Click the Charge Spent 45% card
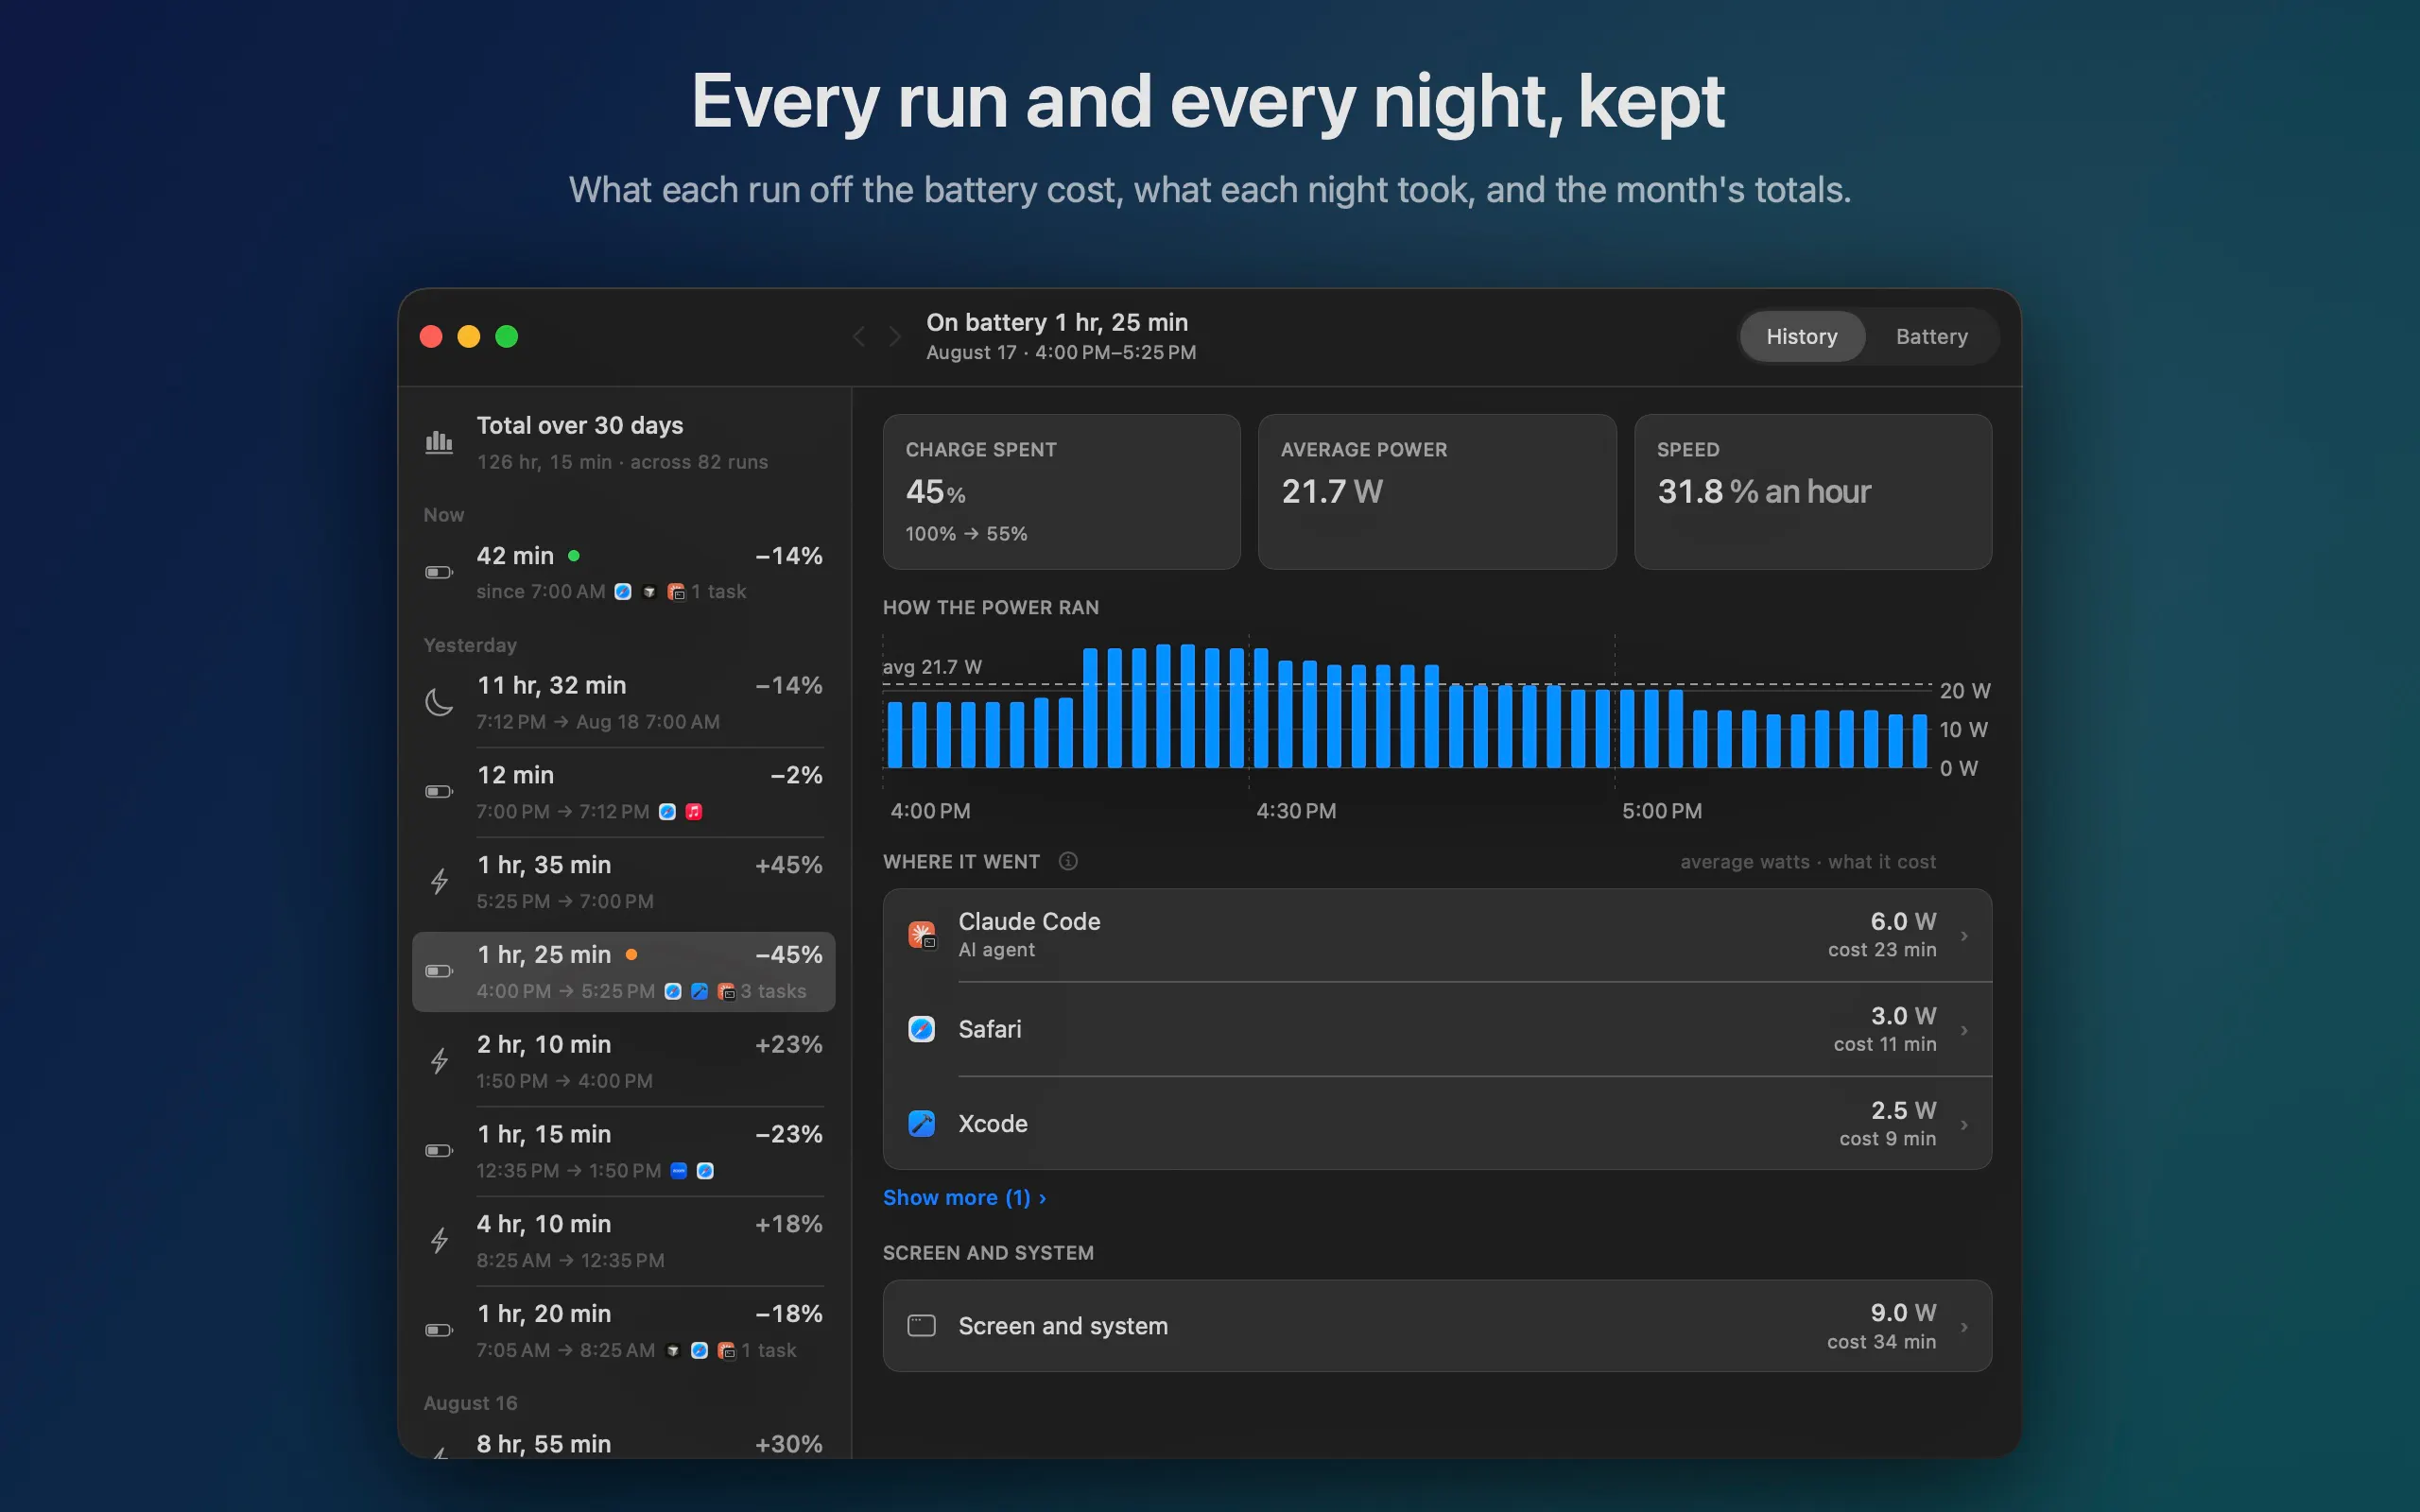2420x1512 pixels. tap(1061, 492)
